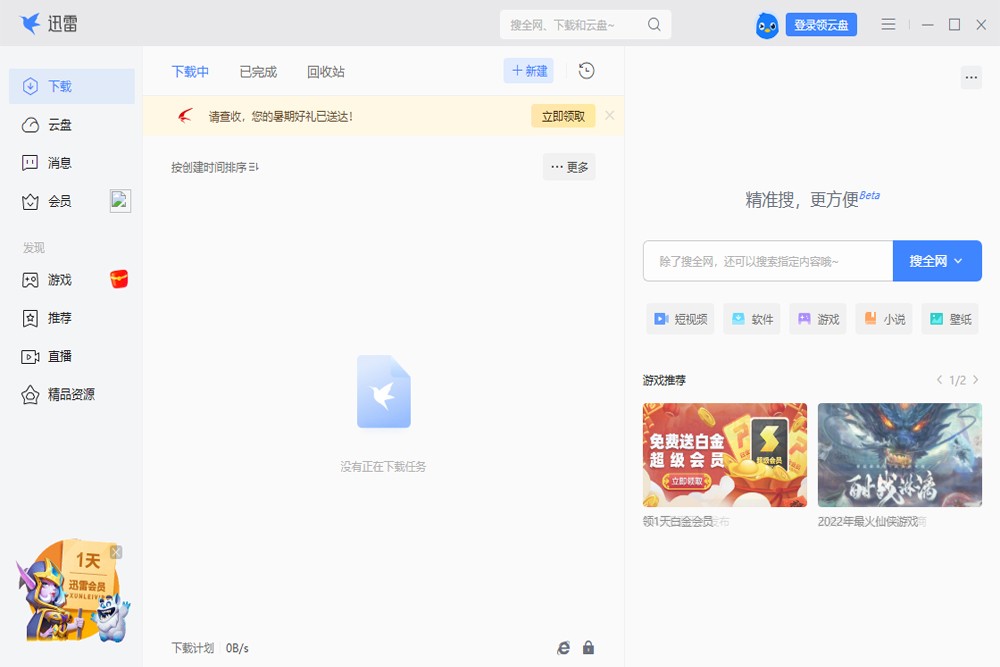This screenshot has width=1000, height=667.
Task: Click the search magnifier icon in top bar
Action: tap(654, 24)
